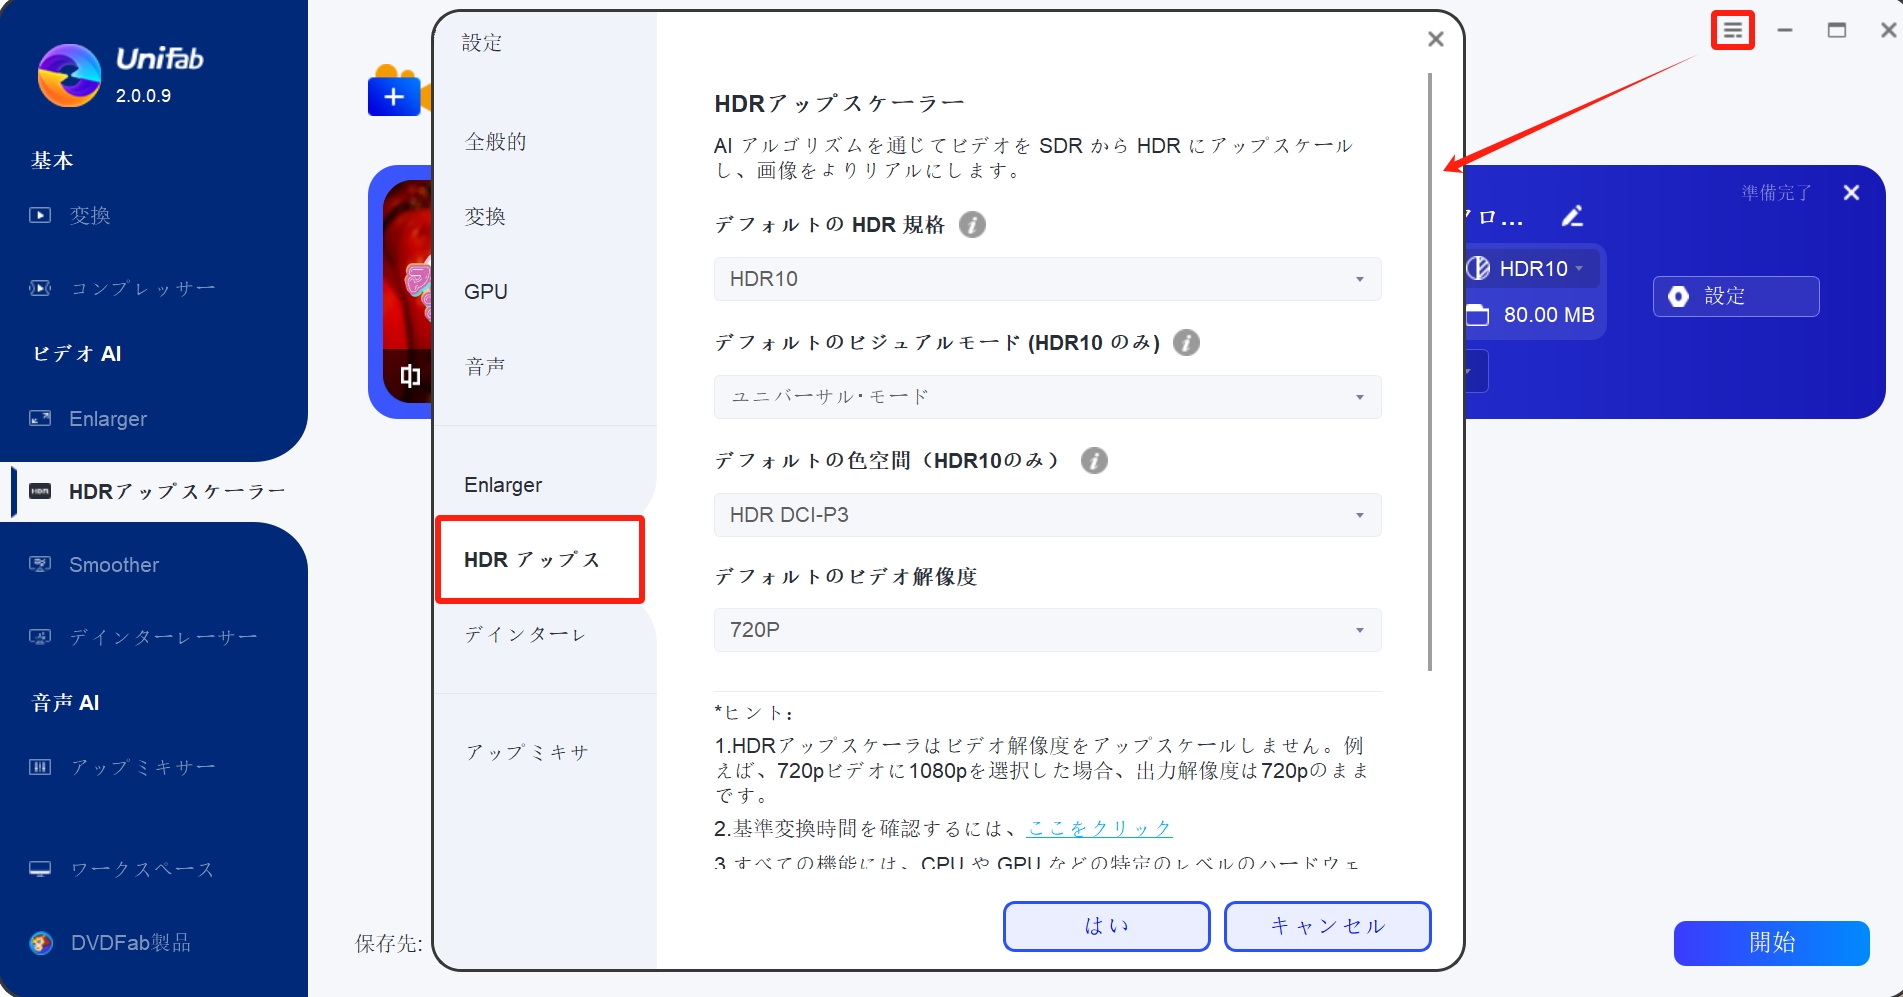Click the キャンセル button

(1328, 926)
